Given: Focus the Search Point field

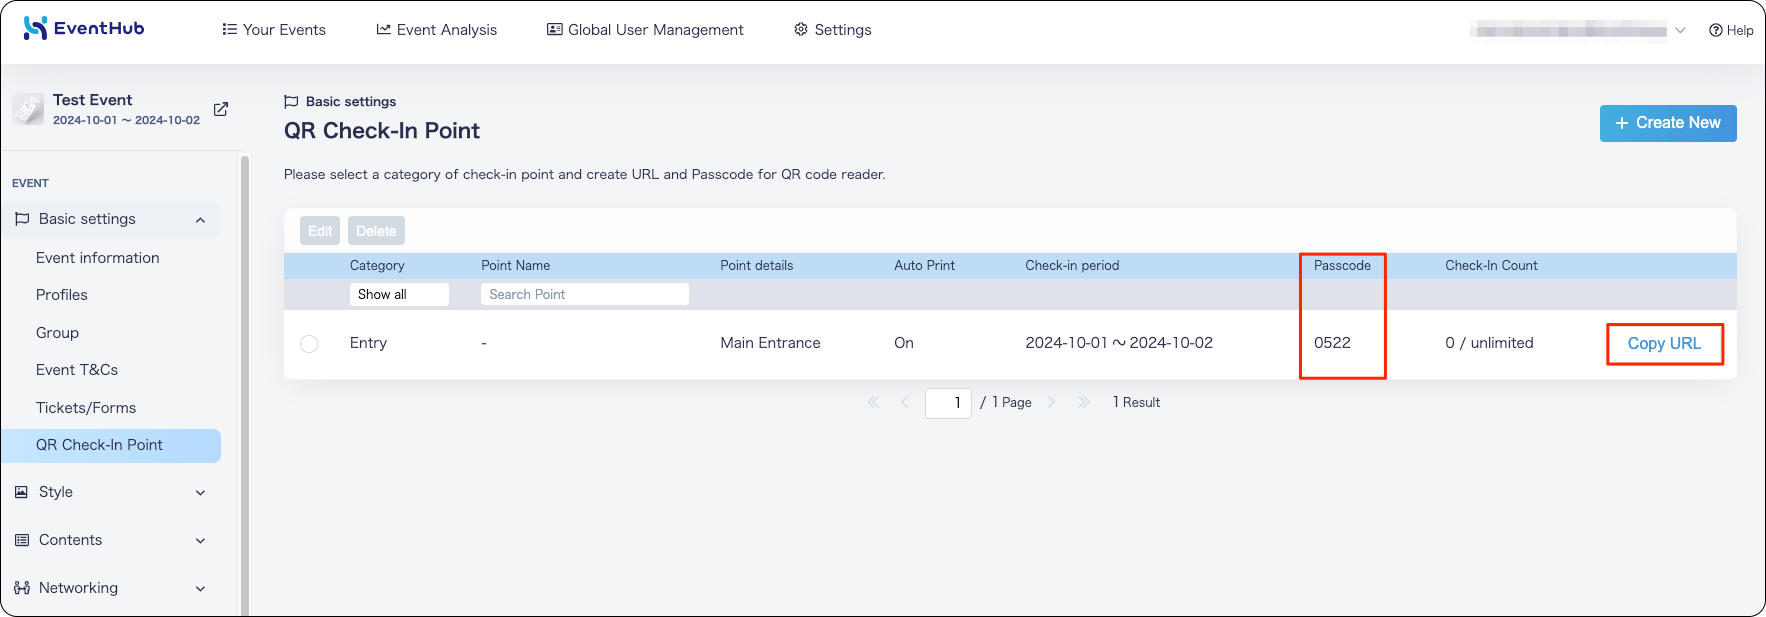Looking at the screenshot, I should pos(585,294).
